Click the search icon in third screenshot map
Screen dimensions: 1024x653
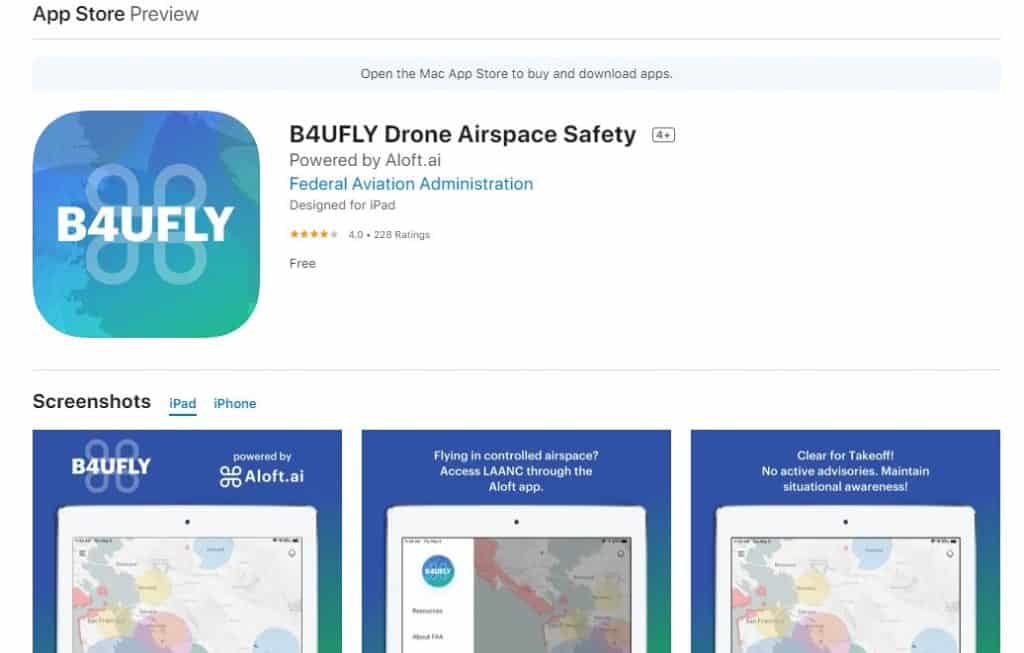click(x=950, y=553)
